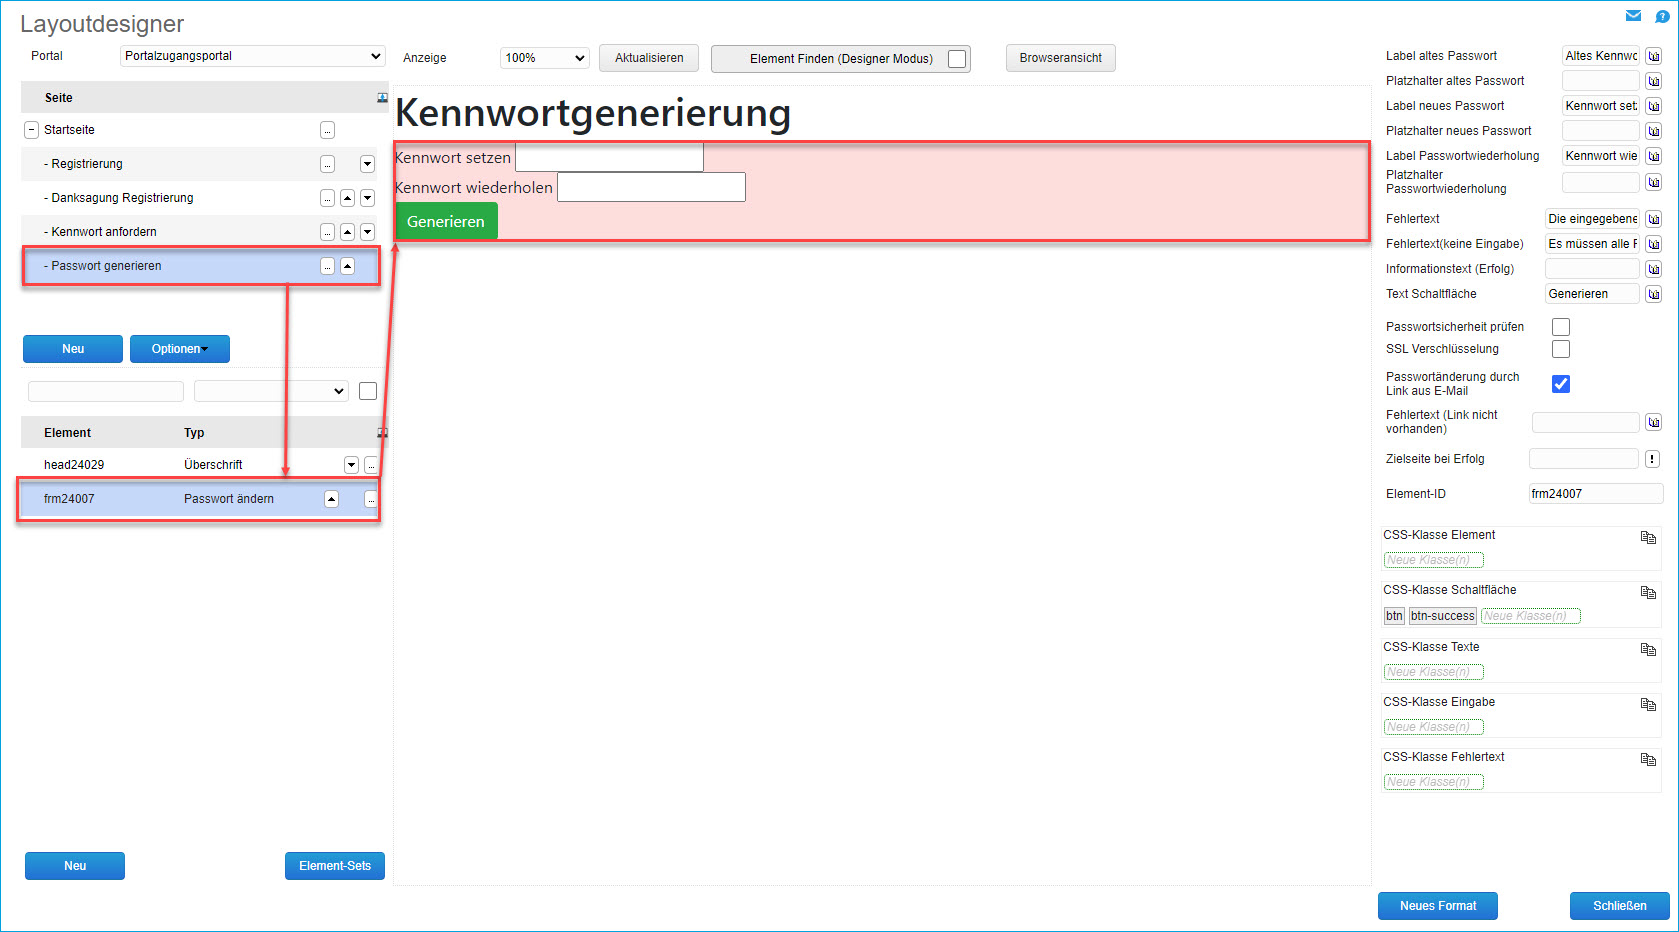Screen dimensions: 1679x932
Task: Open translation icon beside Label Passwortwiederholung
Action: [x=1654, y=156]
